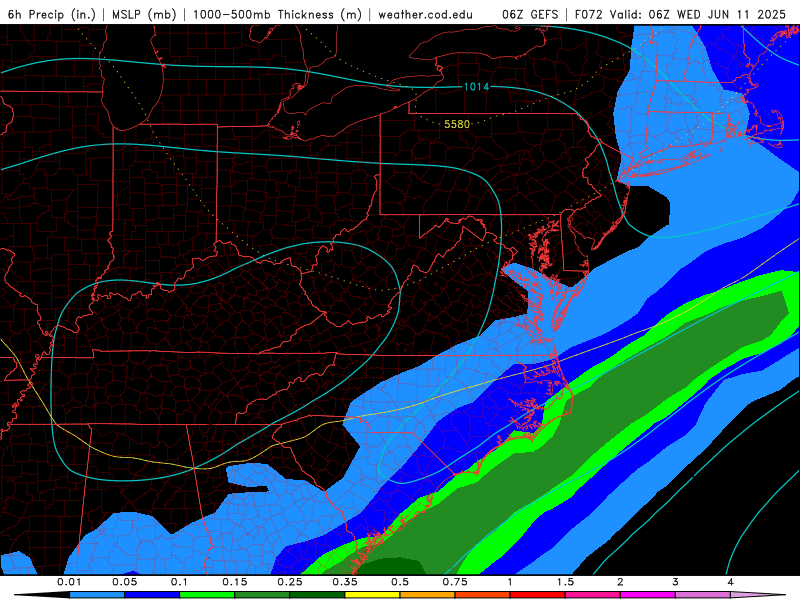The height and width of the screenshot is (600, 800).
Task: Click the '6h Precip (in.)' title text
Action: (52, 14)
